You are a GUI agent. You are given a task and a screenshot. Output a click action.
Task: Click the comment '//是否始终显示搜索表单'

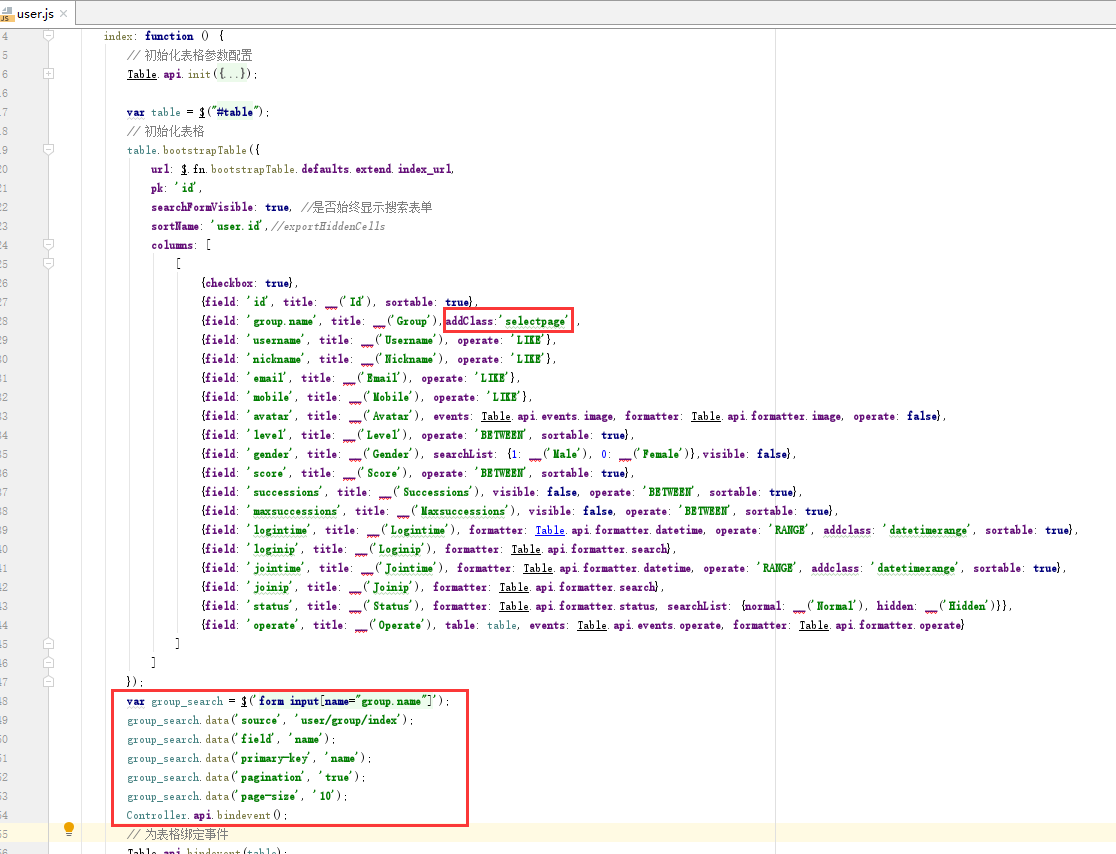367,207
